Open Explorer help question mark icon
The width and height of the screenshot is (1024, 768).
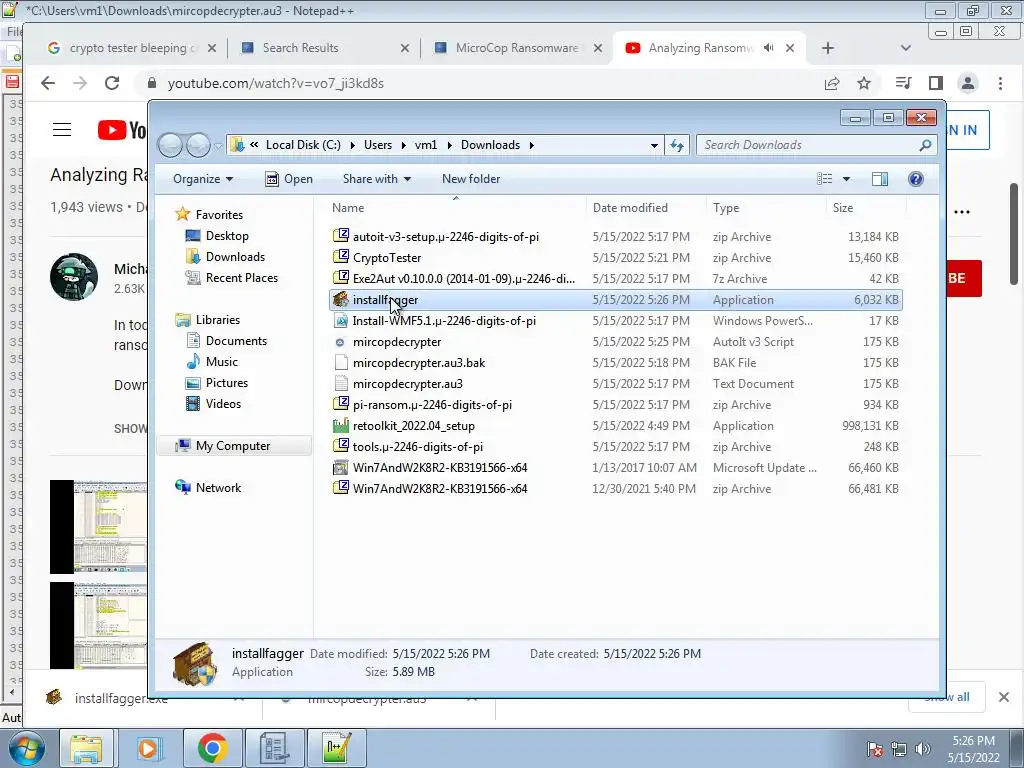916,179
